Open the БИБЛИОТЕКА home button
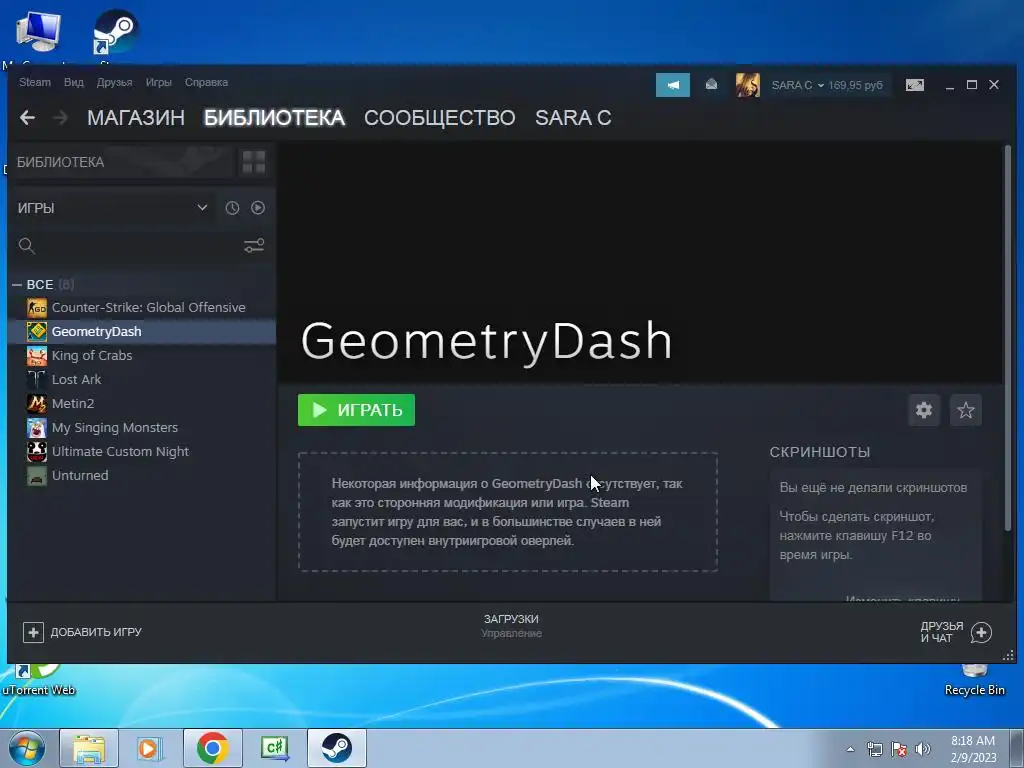Screen dimensions: 1024x768 [x=123, y=162]
